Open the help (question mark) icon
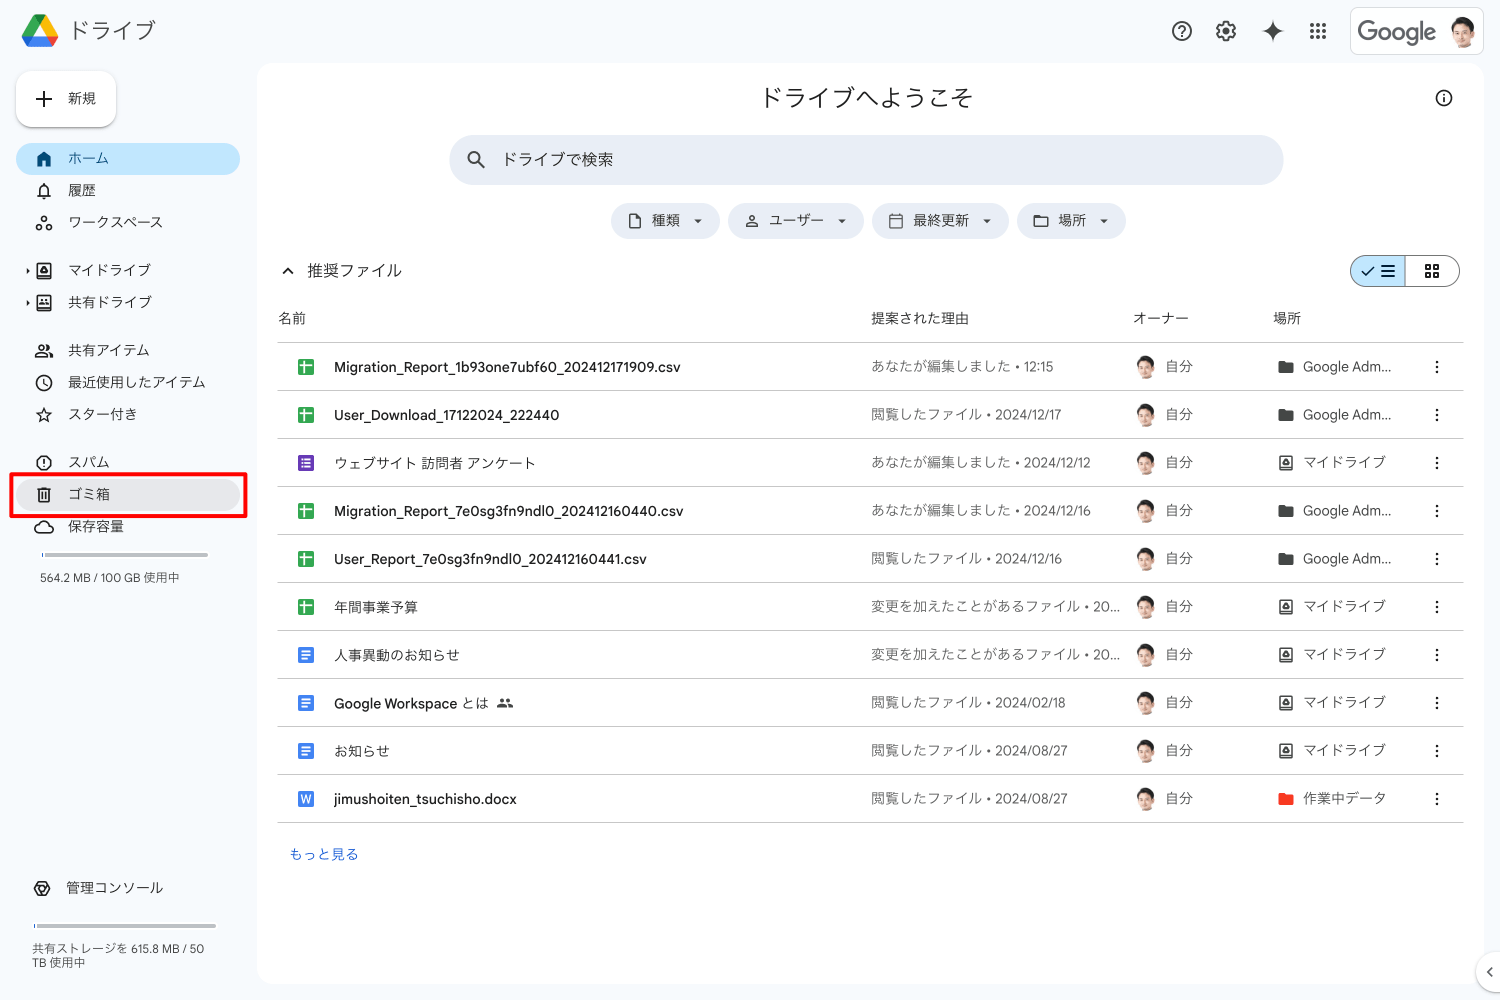 coord(1182,31)
